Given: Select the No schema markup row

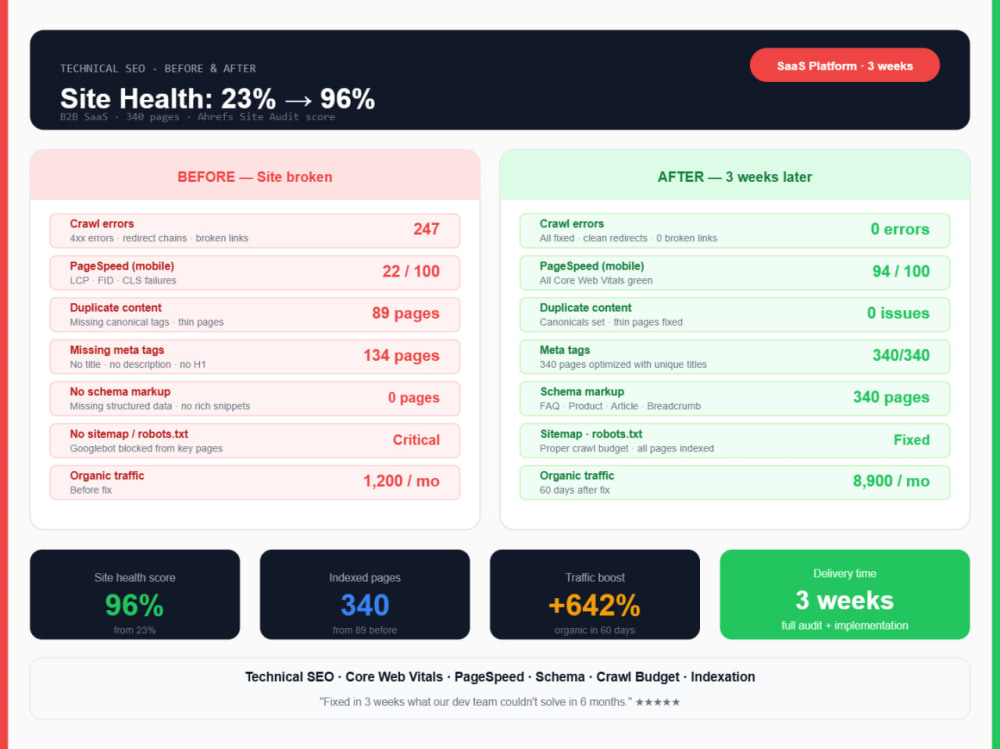Looking at the screenshot, I should [255, 398].
